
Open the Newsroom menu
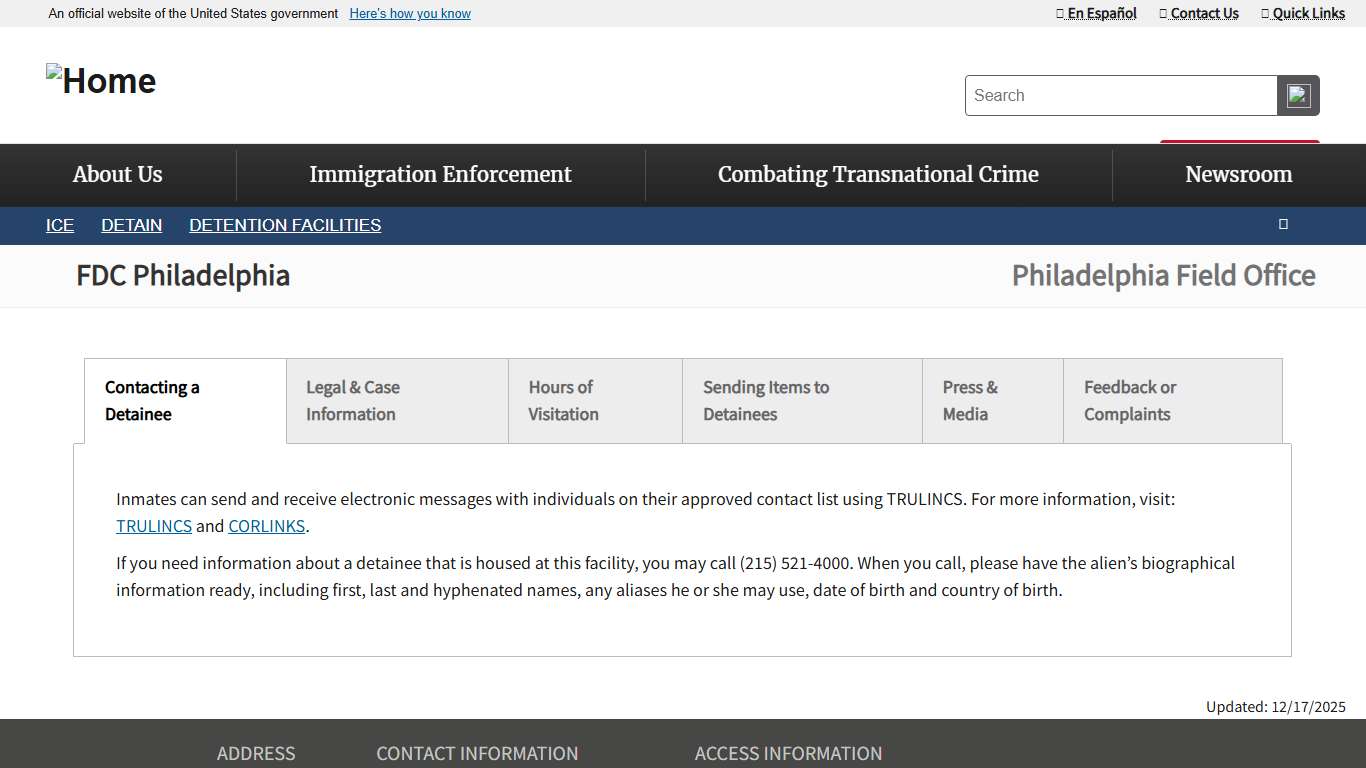tap(1238, 175)
